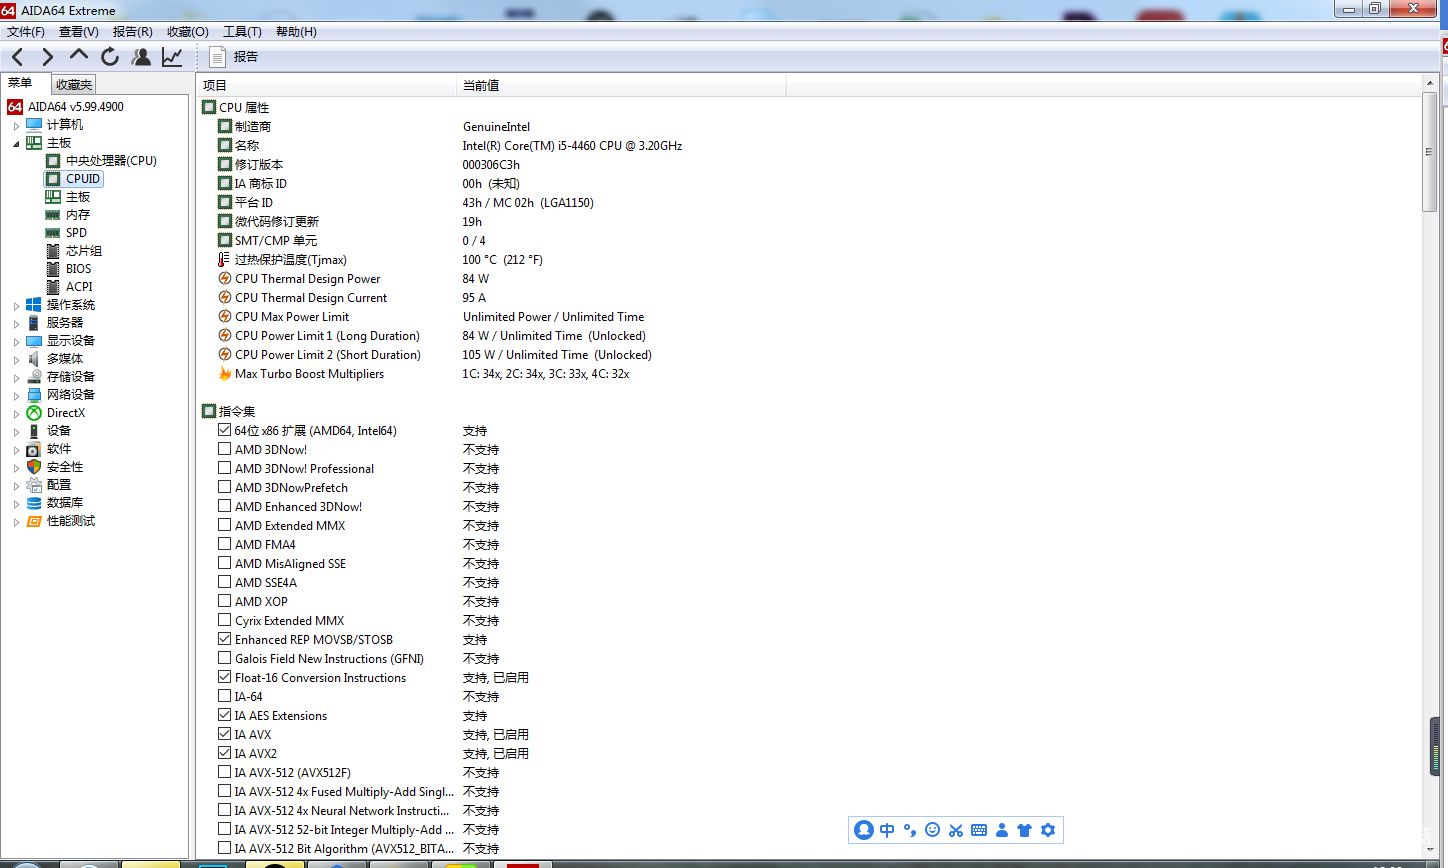Open the 报告(R) menu
Viewport: 1448px width, 868px height.
pyautogui.click(x=132, y=32)
